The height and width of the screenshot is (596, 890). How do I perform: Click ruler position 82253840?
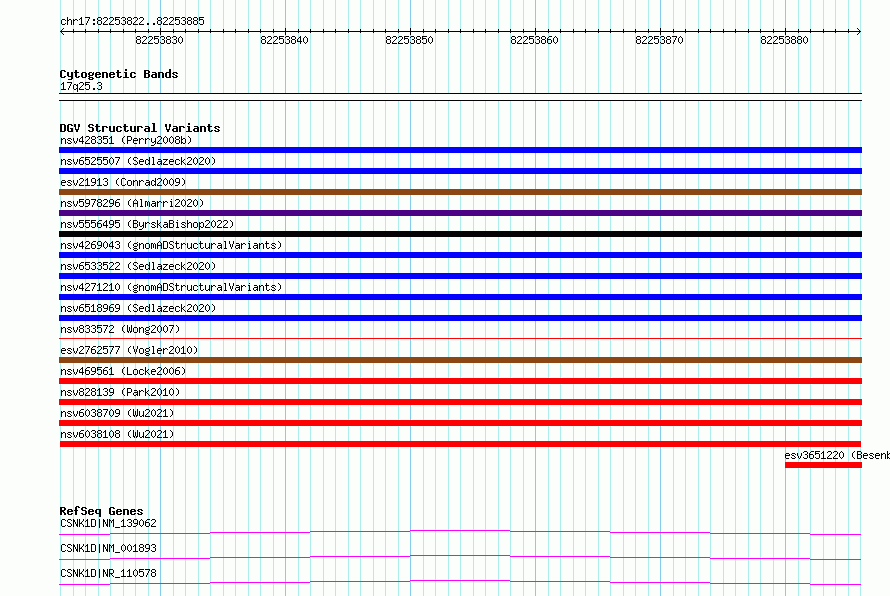(284, 40)
